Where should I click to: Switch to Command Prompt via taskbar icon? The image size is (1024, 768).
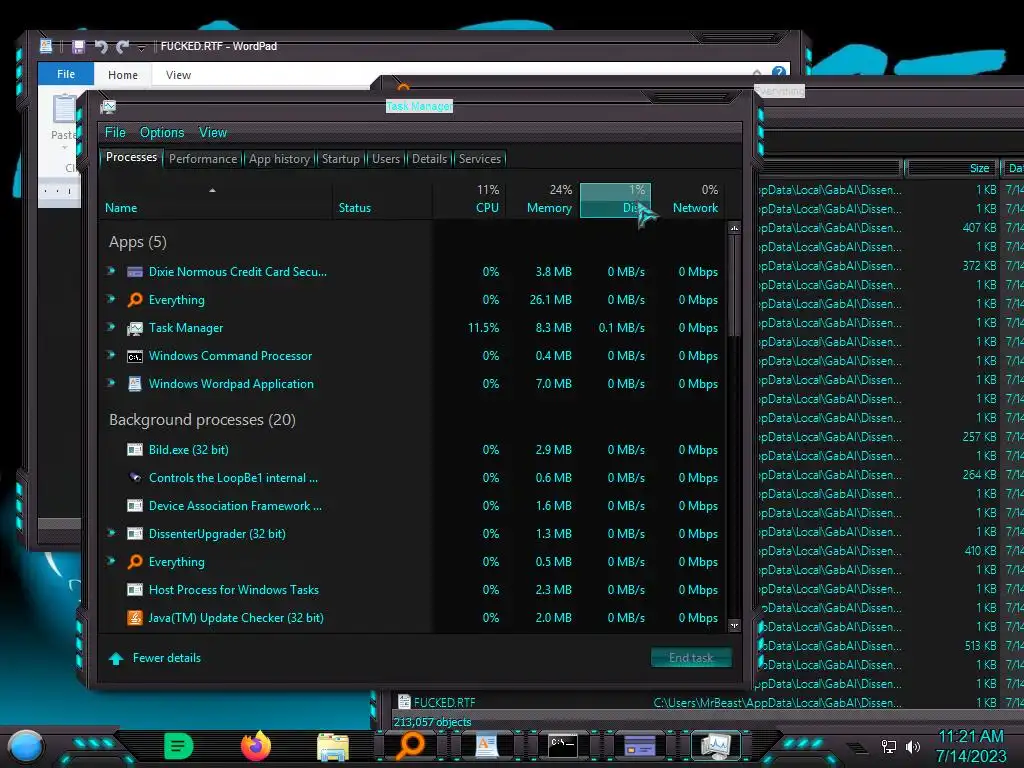[x=563, y=746]
